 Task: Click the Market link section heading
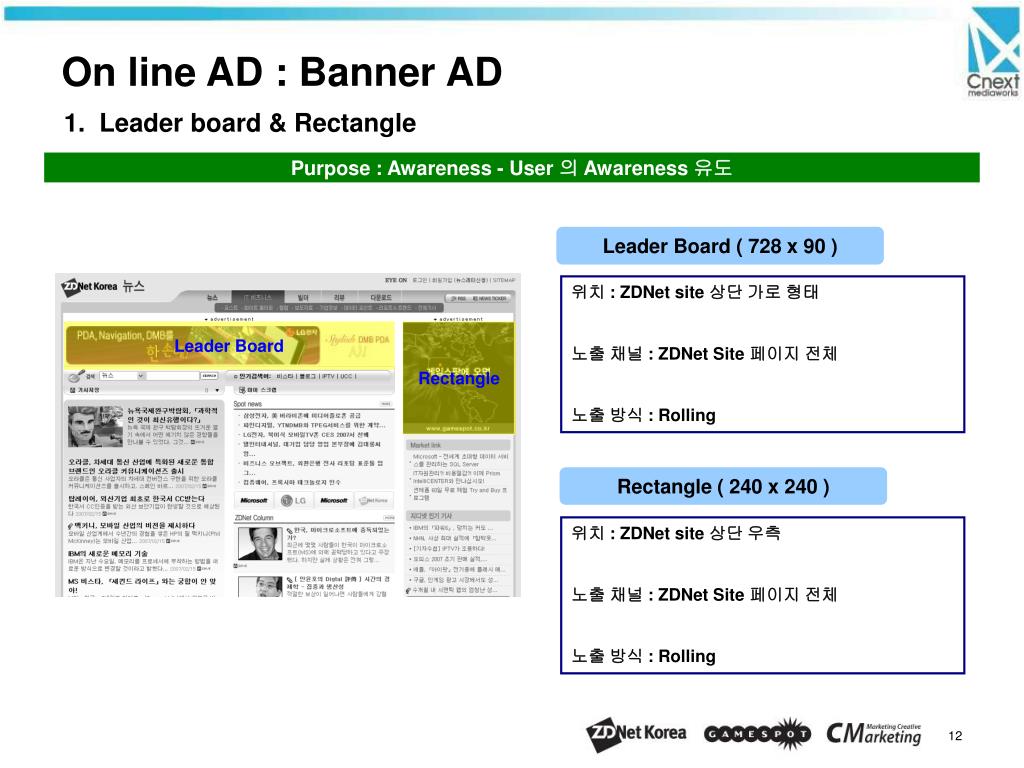(425, 445)
